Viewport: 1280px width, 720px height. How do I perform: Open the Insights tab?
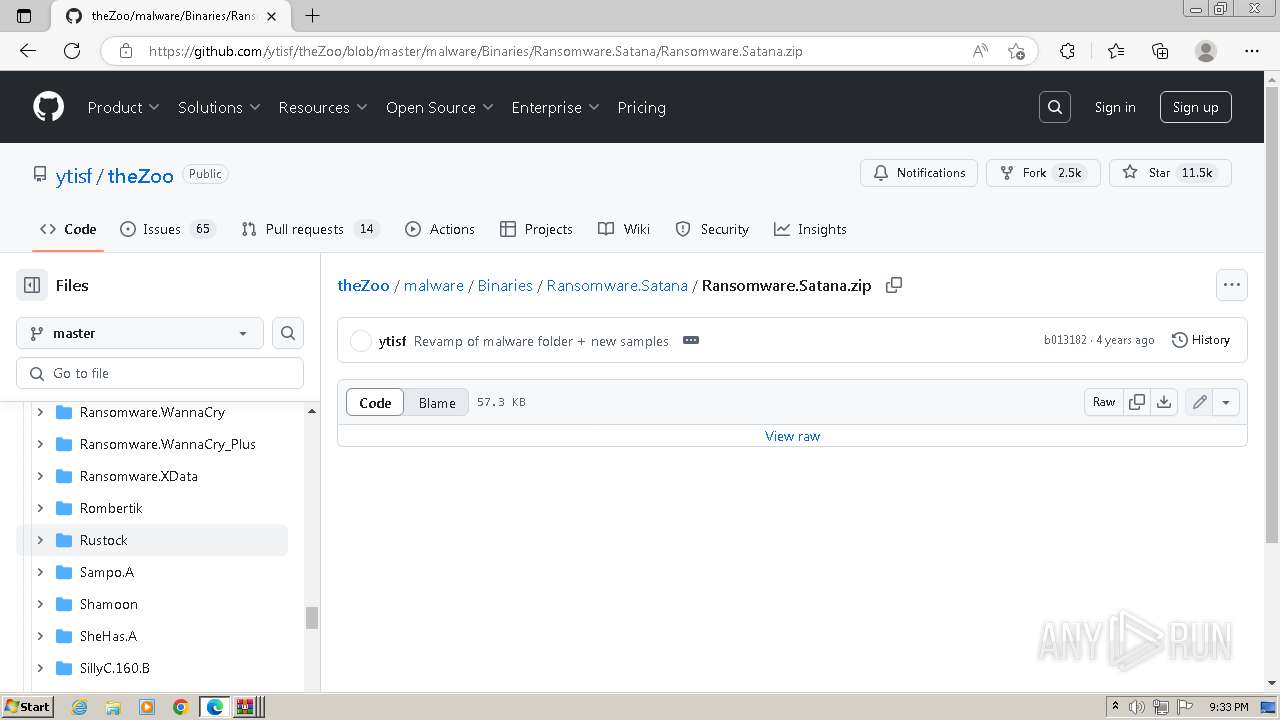811,229
